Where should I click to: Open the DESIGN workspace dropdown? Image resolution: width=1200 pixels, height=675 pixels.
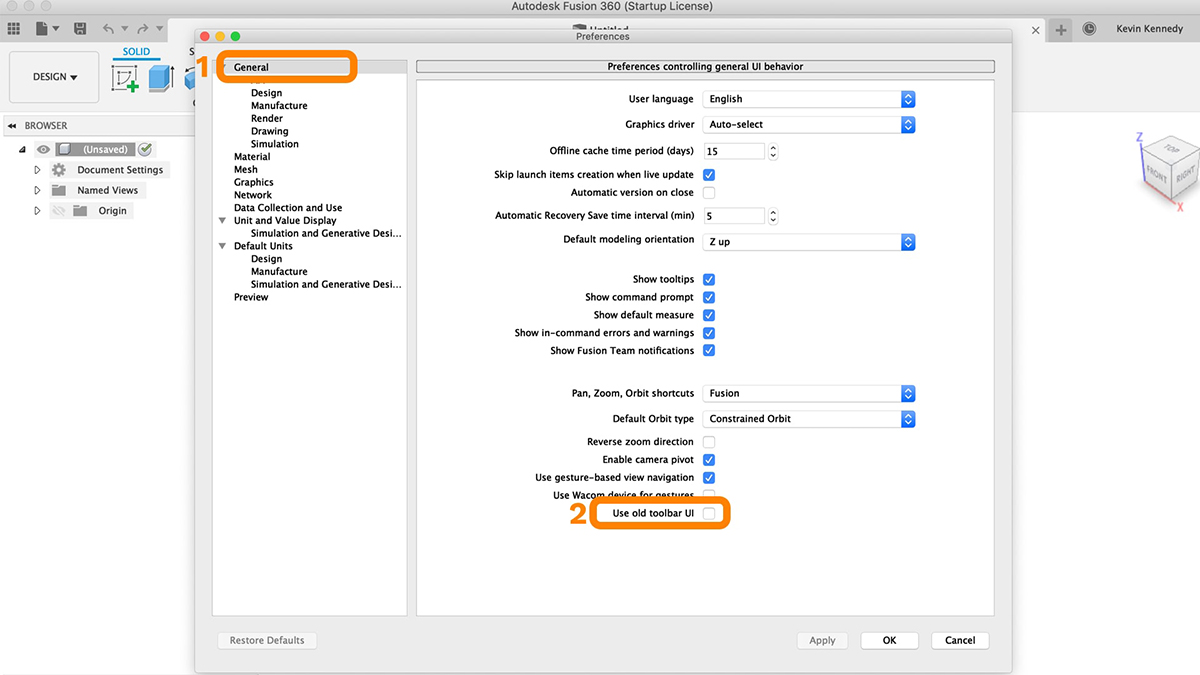pos(54,77)
